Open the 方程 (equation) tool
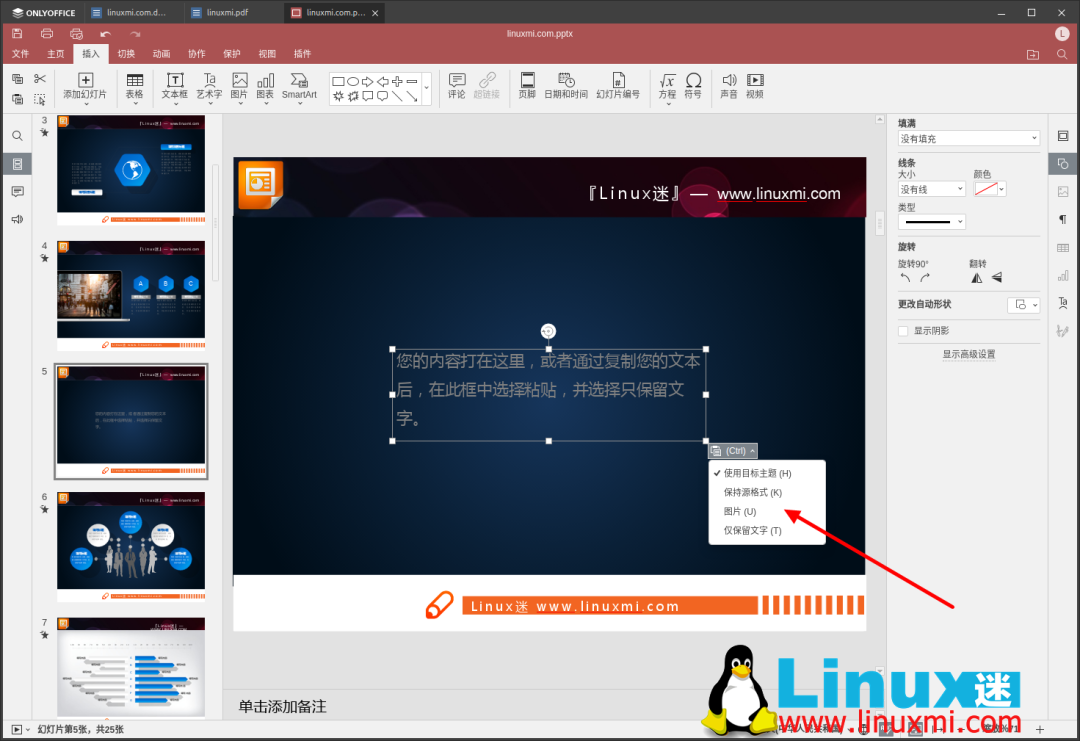1080x741 pixels. pyautogui.click(x=667, y=86)
